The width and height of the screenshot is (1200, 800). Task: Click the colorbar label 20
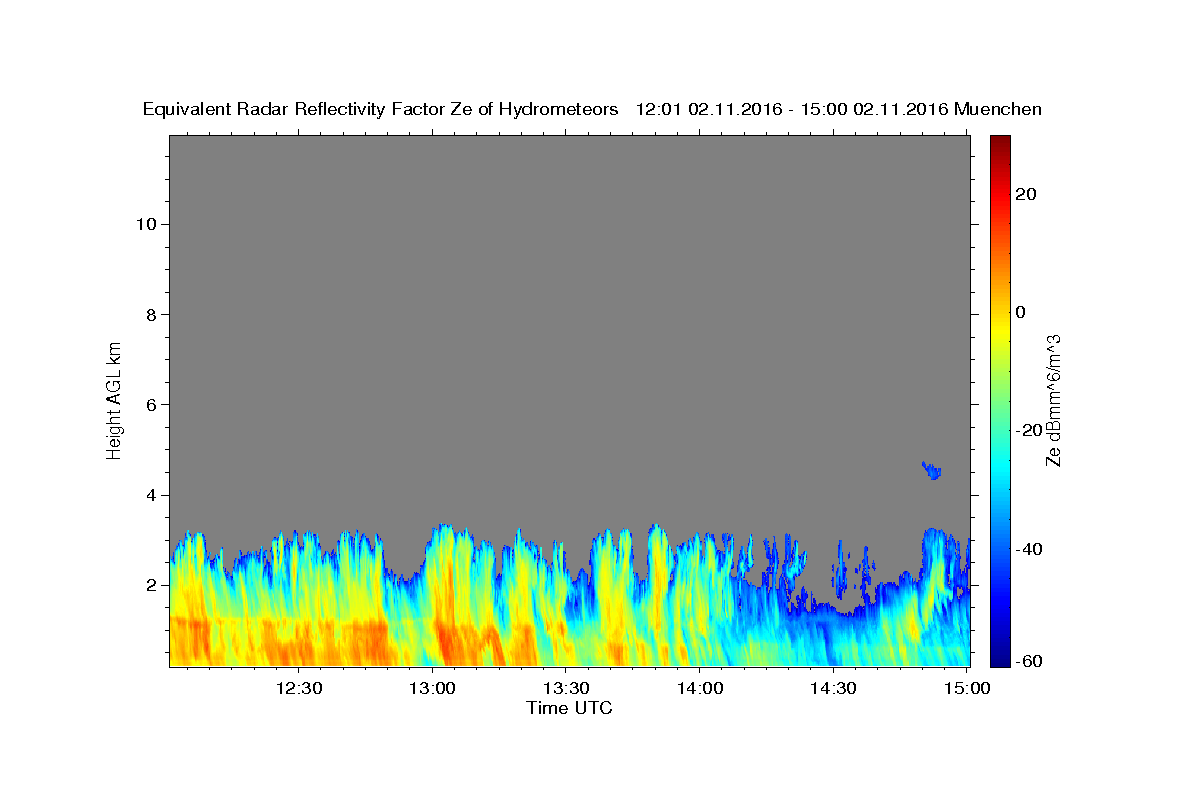1028,194
